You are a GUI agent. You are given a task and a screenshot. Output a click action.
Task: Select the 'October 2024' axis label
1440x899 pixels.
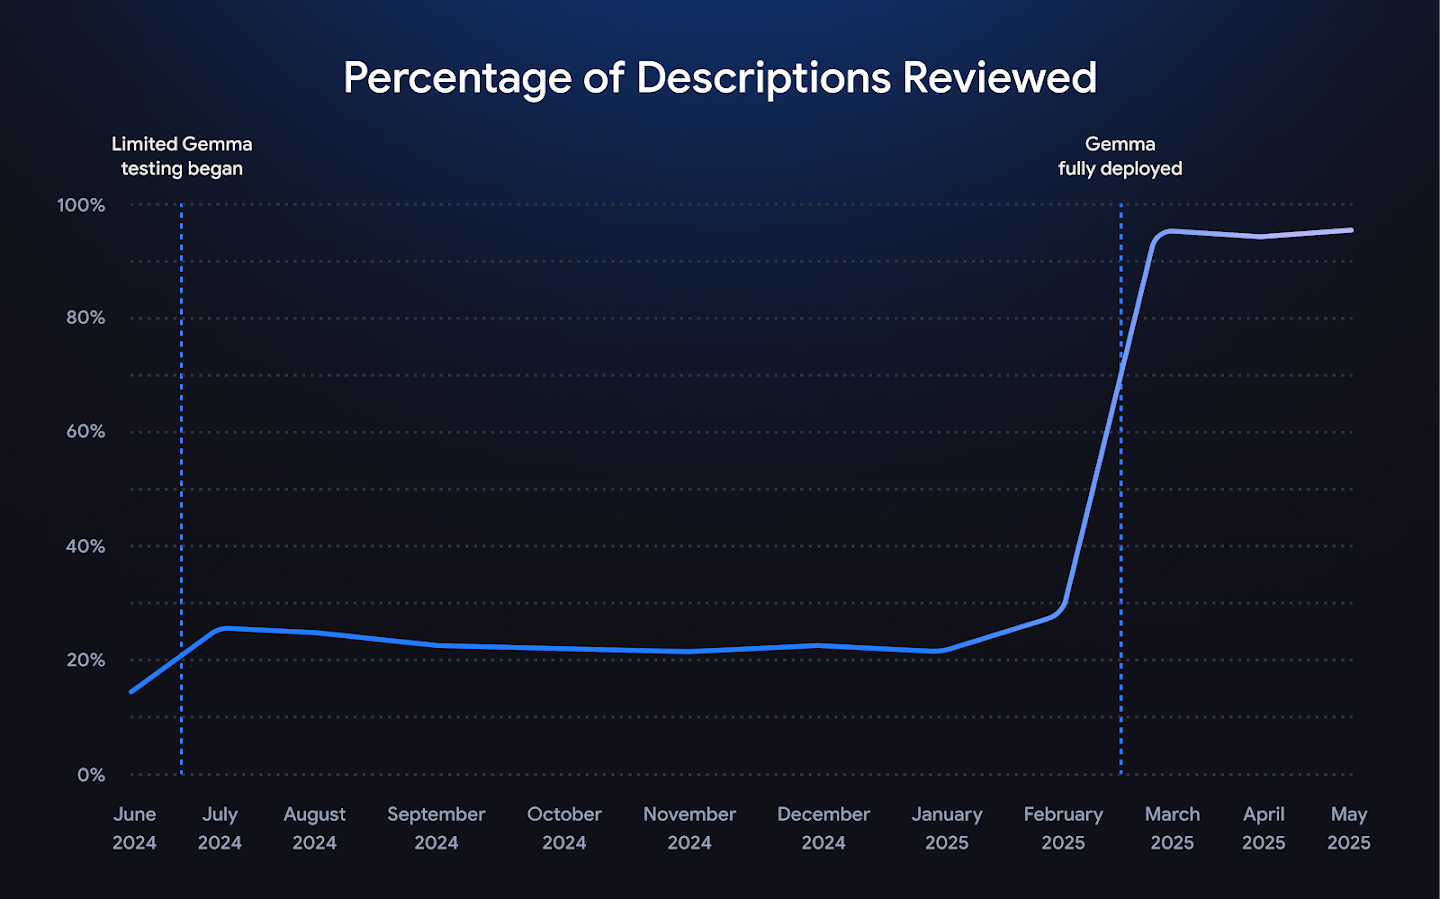pos(564,828)
